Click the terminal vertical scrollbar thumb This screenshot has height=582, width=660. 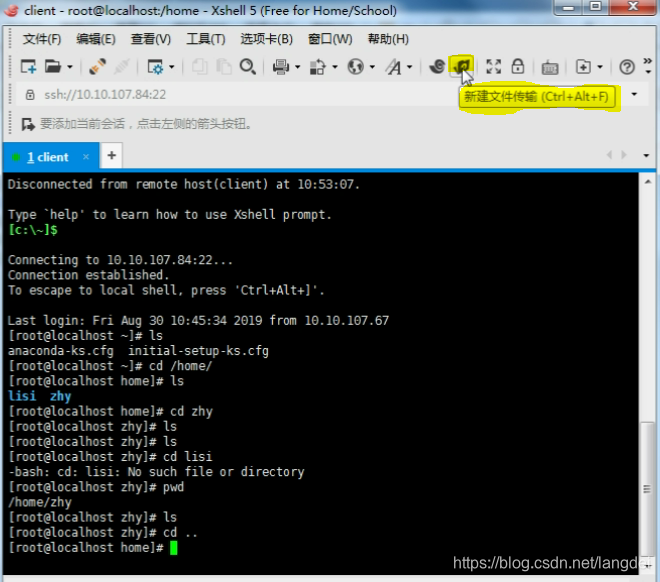(x=647, y=490)
